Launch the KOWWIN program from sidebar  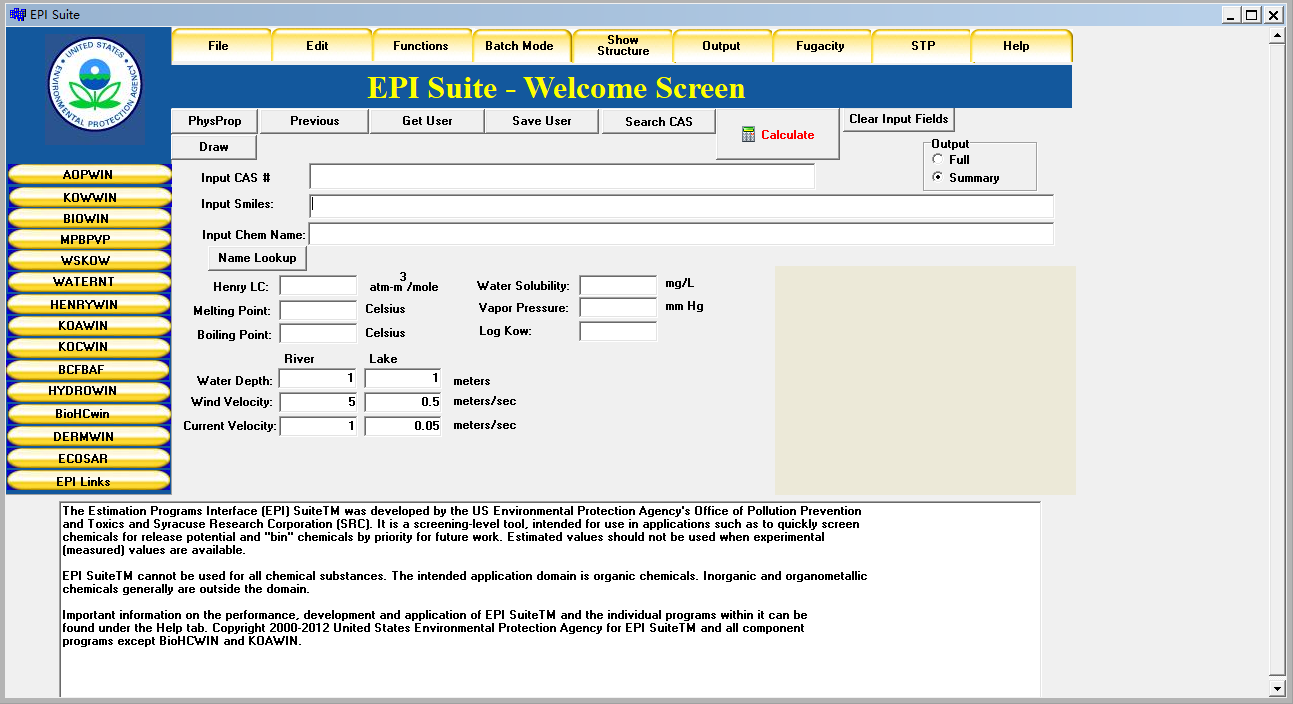point(89,197)
